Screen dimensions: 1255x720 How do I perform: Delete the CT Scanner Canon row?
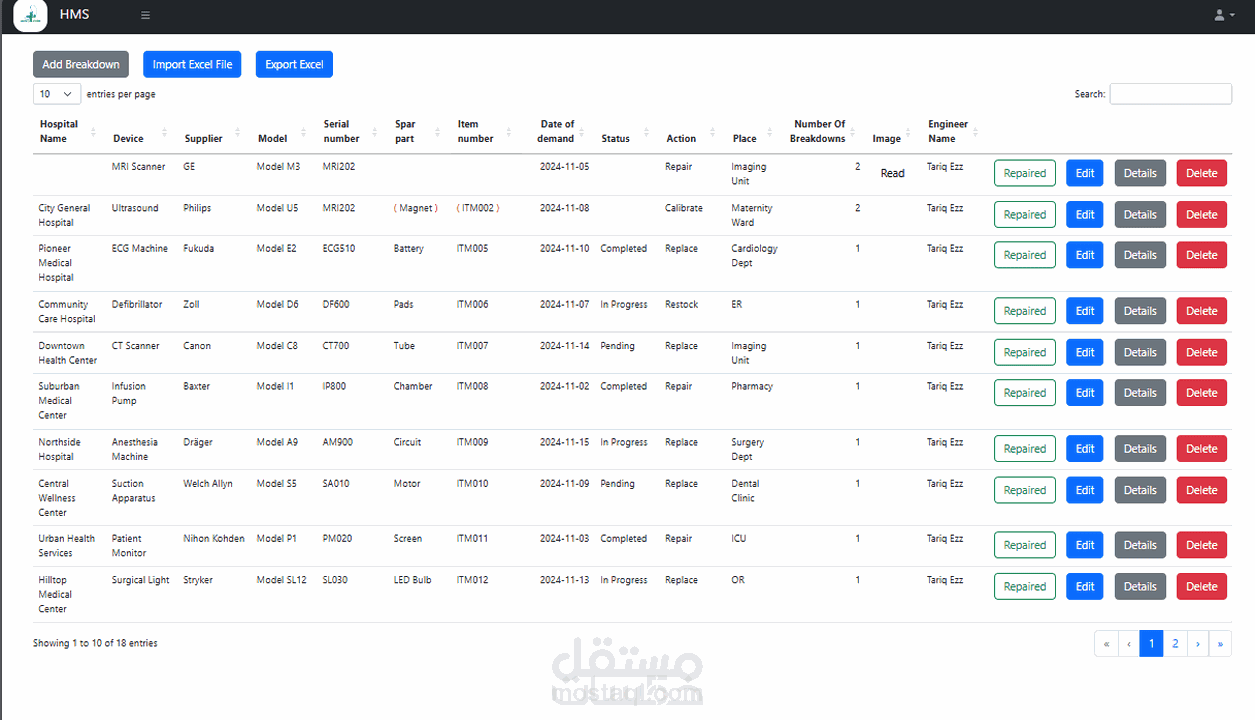(x=1201, y=352)
